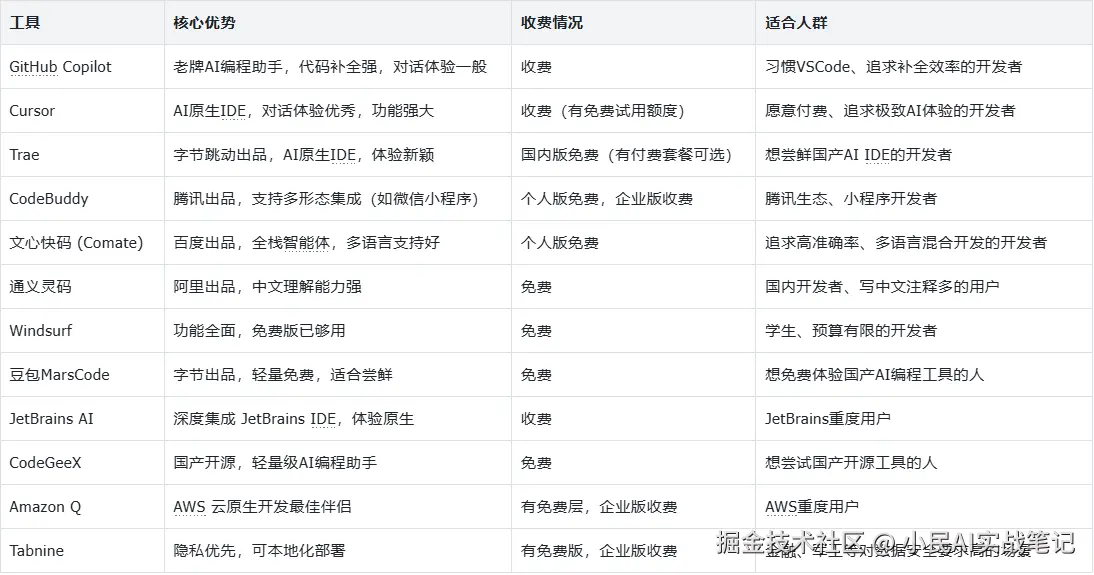Click 有免费版，企业版收费 pricing cell

point(599,551)
